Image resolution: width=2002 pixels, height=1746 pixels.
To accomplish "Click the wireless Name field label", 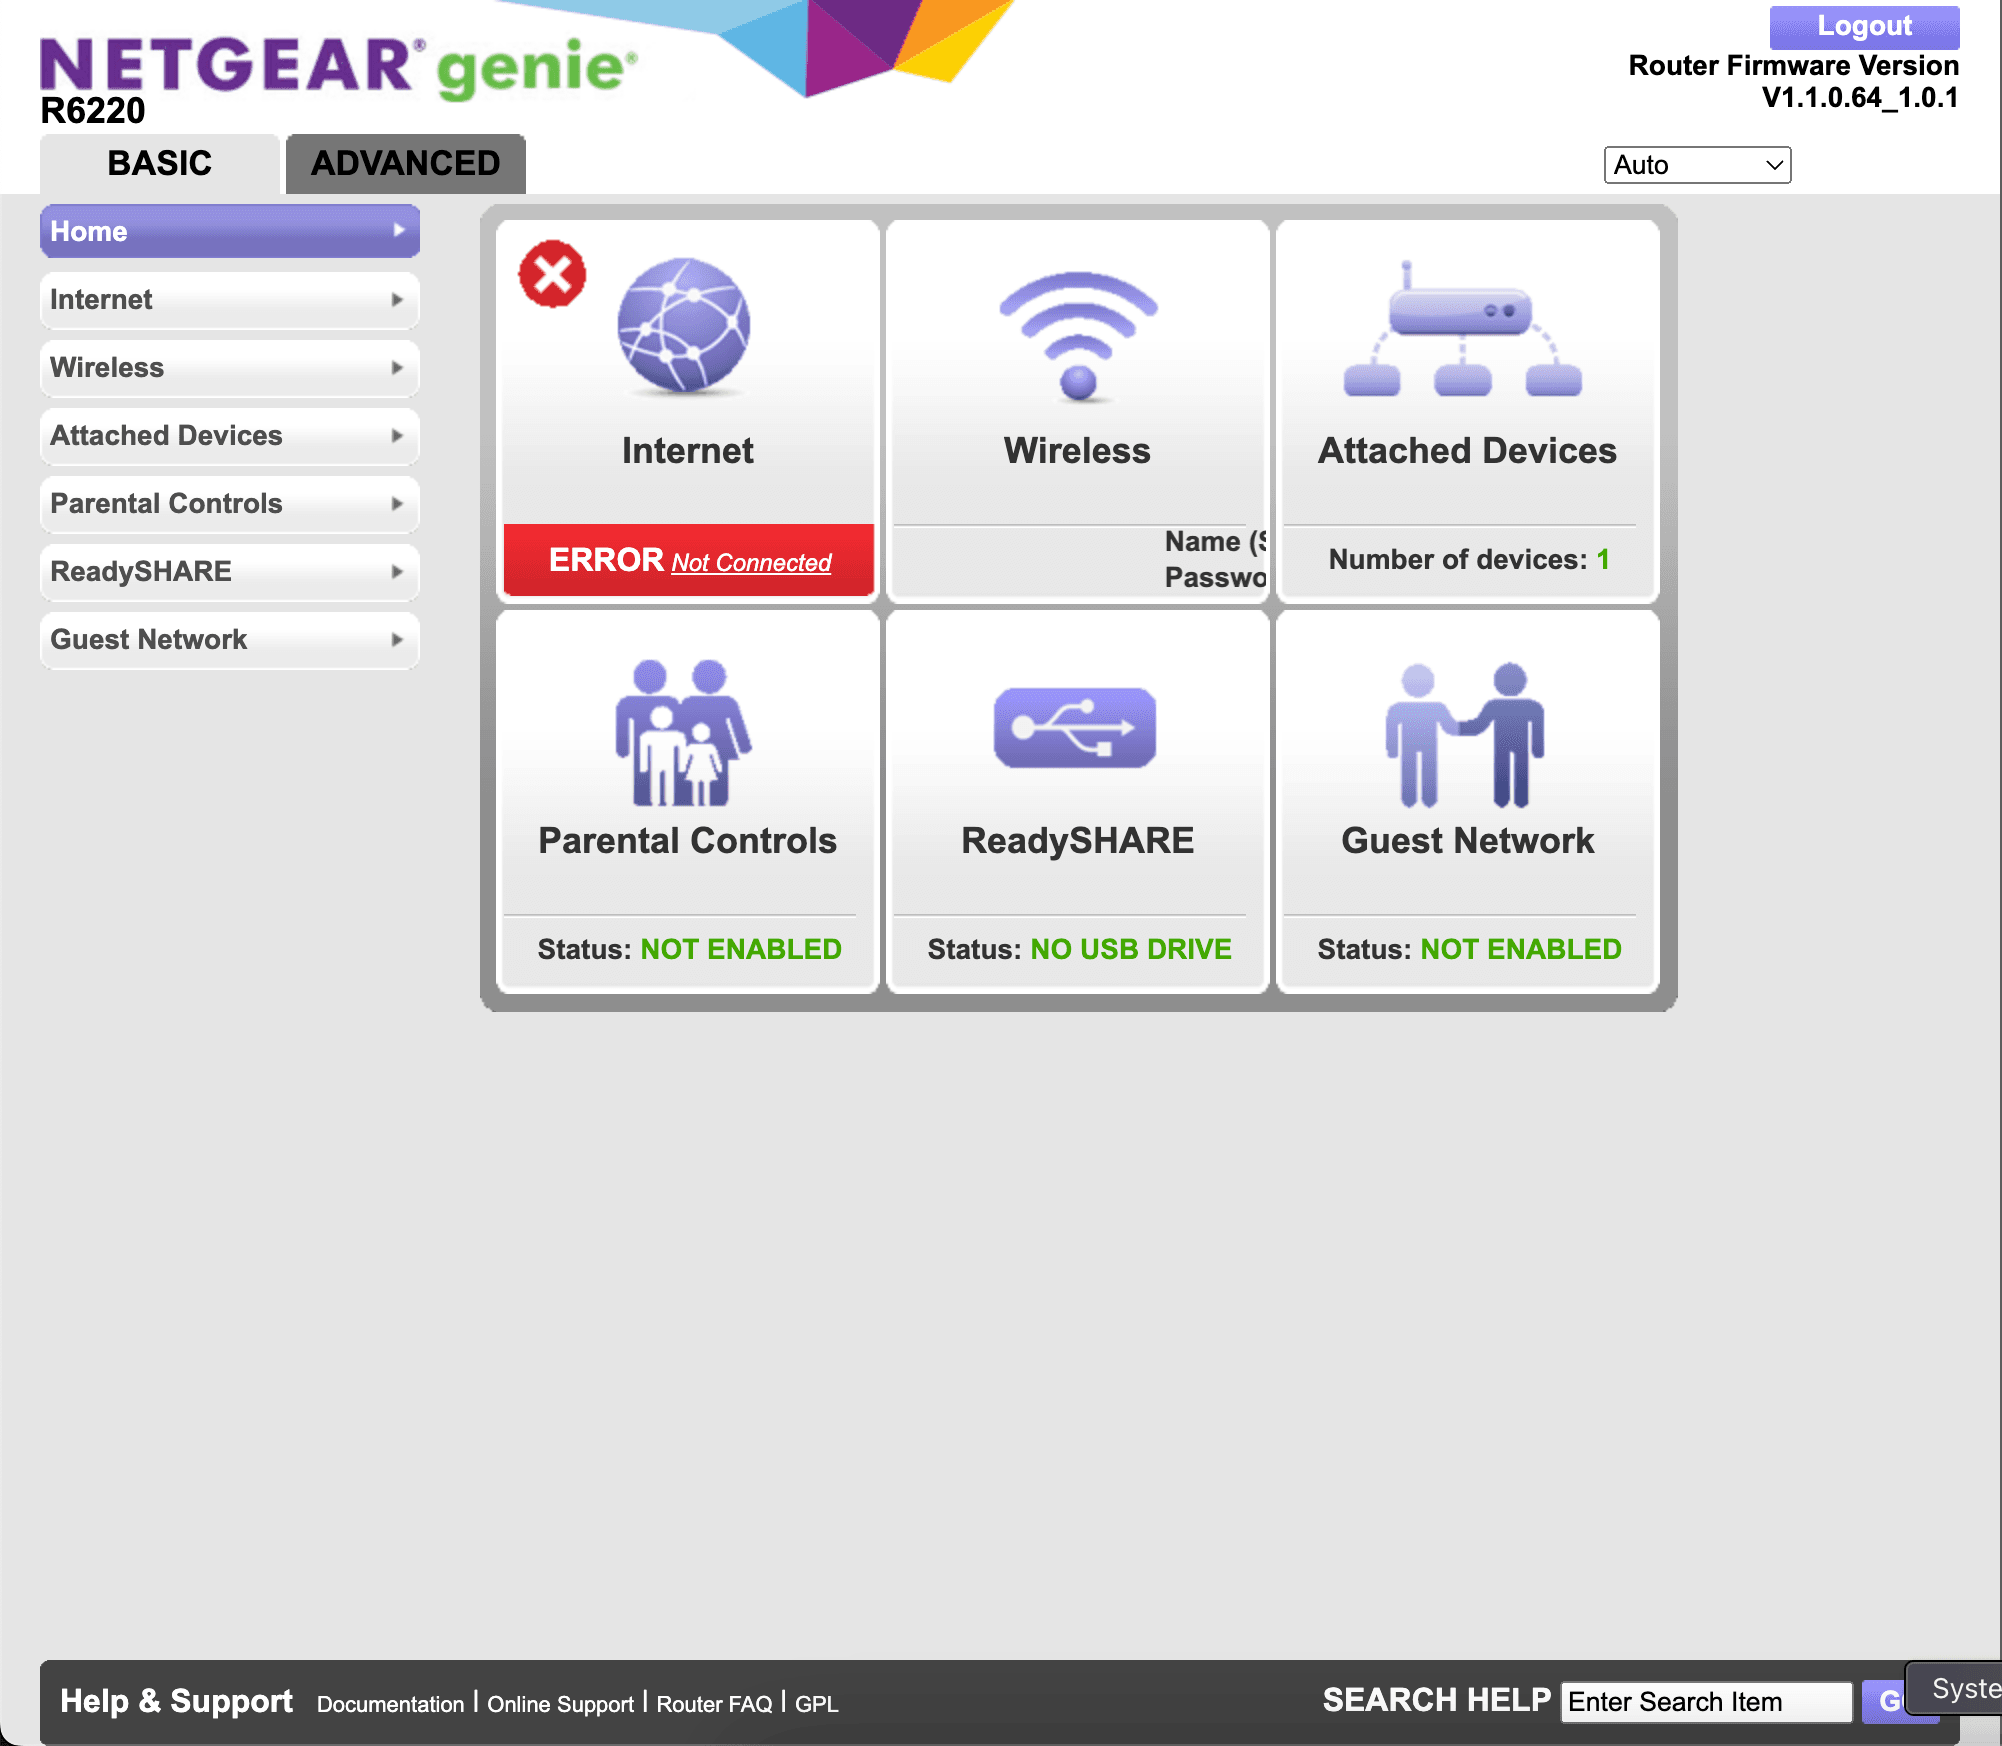I will (x=1215, y=541).
